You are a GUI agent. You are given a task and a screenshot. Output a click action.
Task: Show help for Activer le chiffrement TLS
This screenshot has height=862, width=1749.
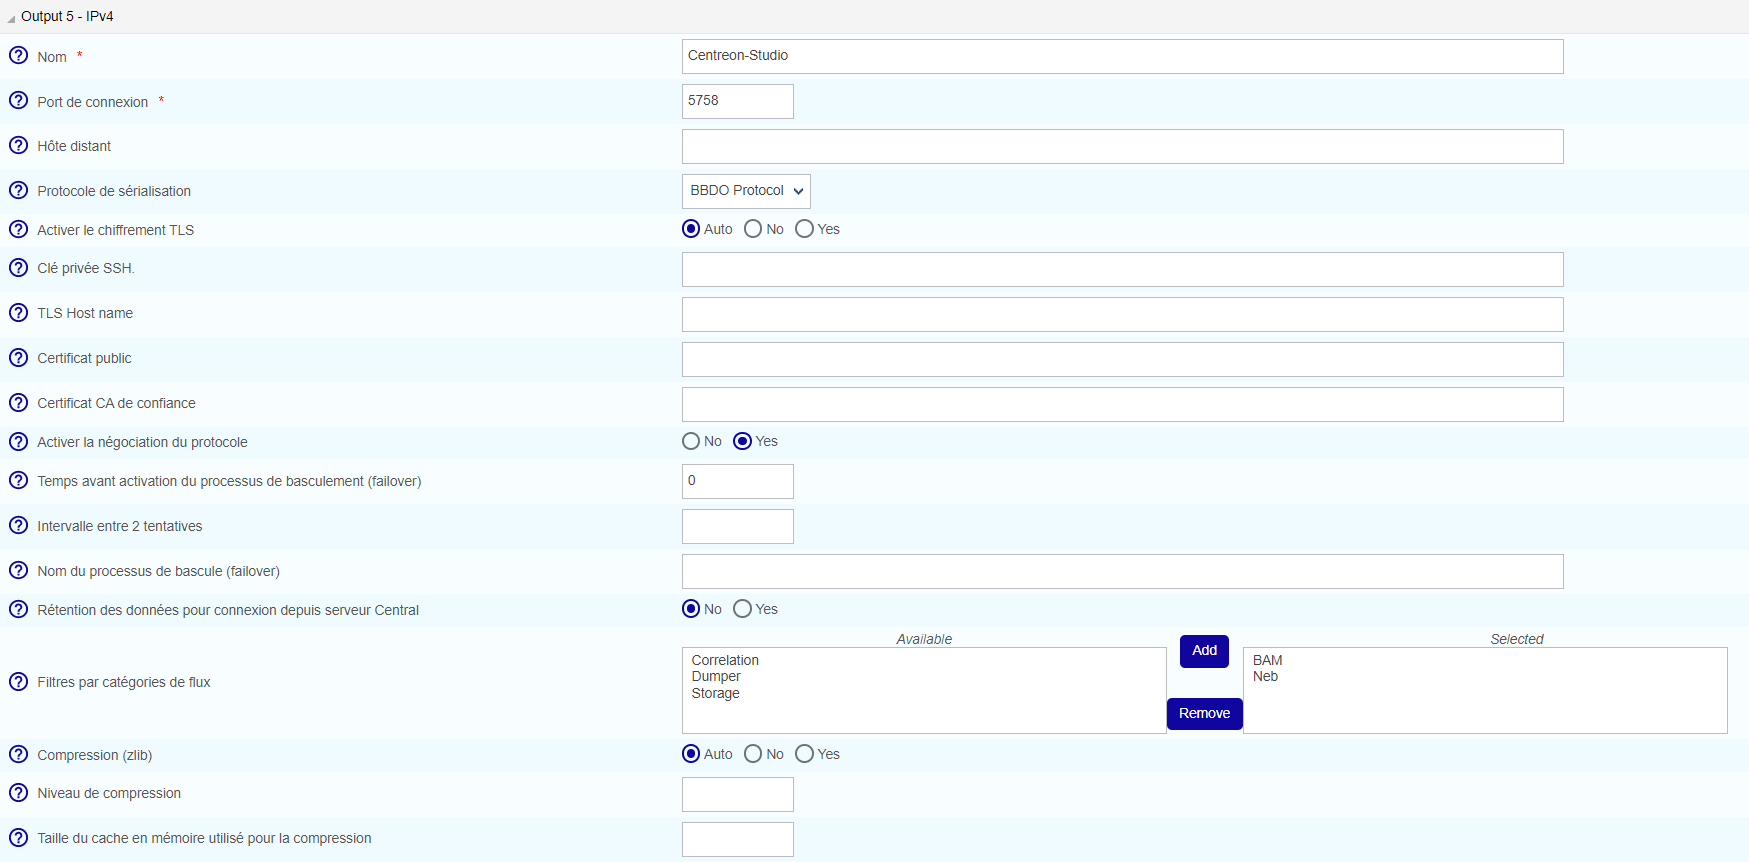(18, 229)
